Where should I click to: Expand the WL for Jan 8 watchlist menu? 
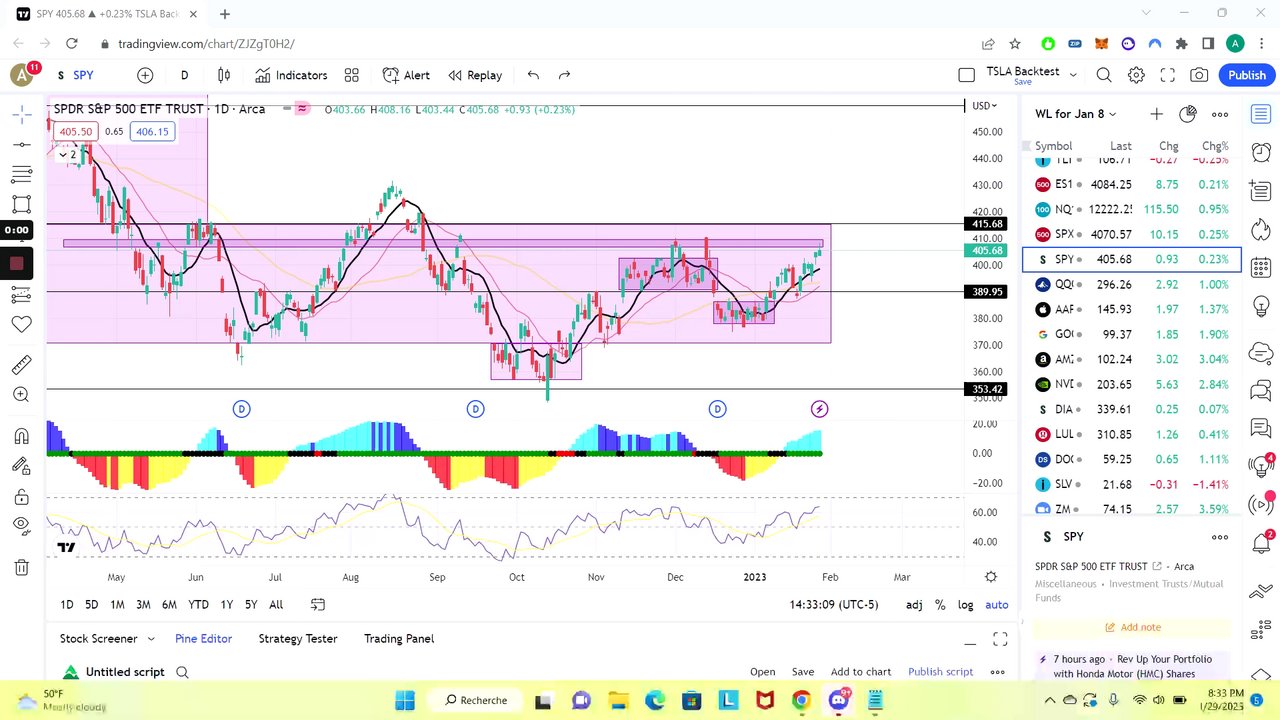point(1076,114)
